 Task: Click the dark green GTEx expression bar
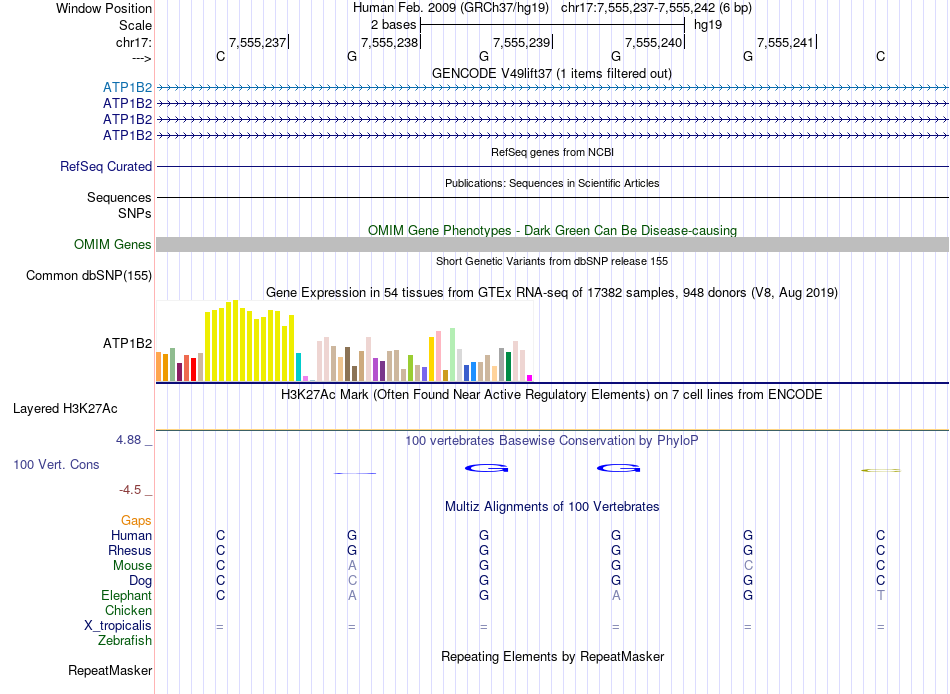pos(508,366)
